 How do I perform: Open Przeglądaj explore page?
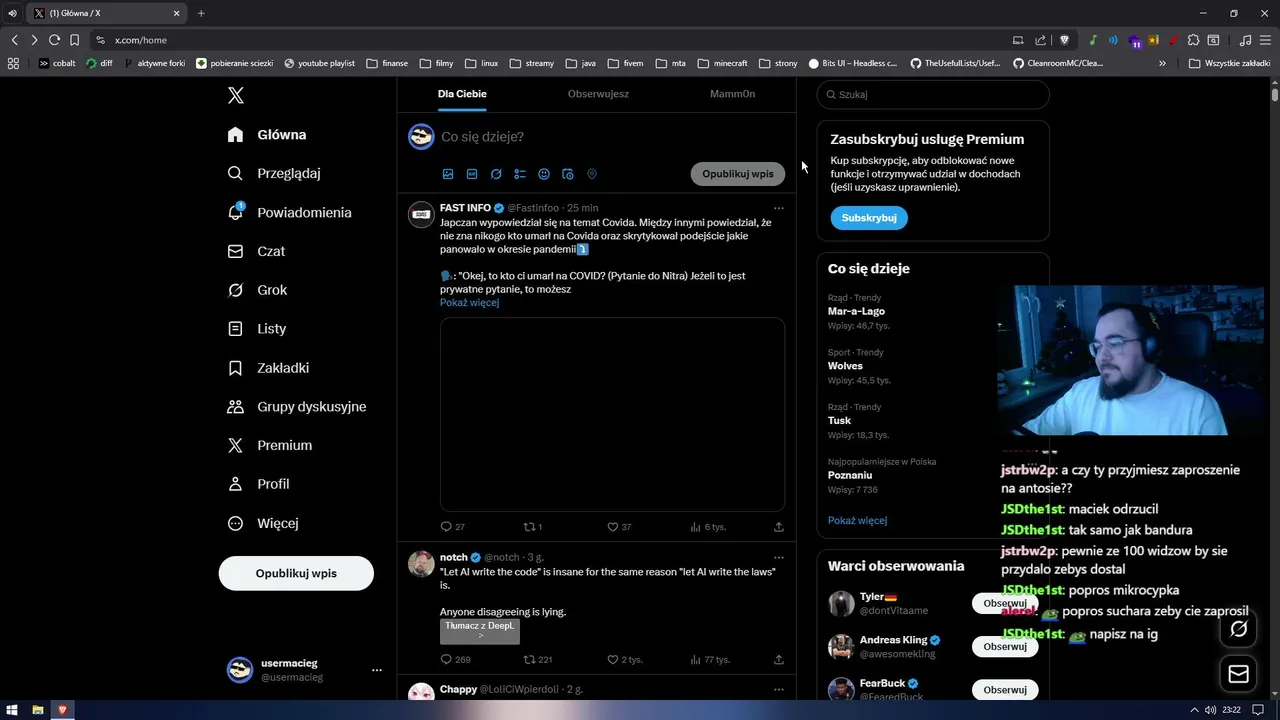pyautogui.click(x=274, y=173)
